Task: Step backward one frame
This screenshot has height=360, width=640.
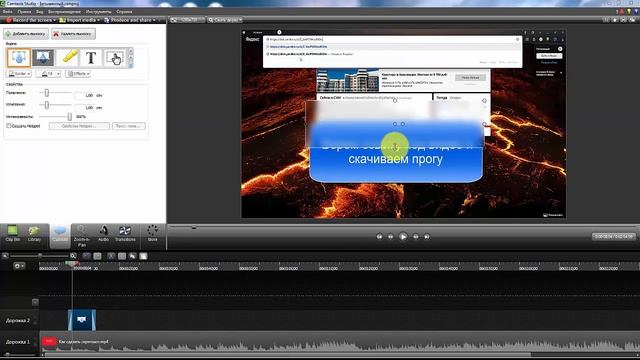Action: click(391, 237)
